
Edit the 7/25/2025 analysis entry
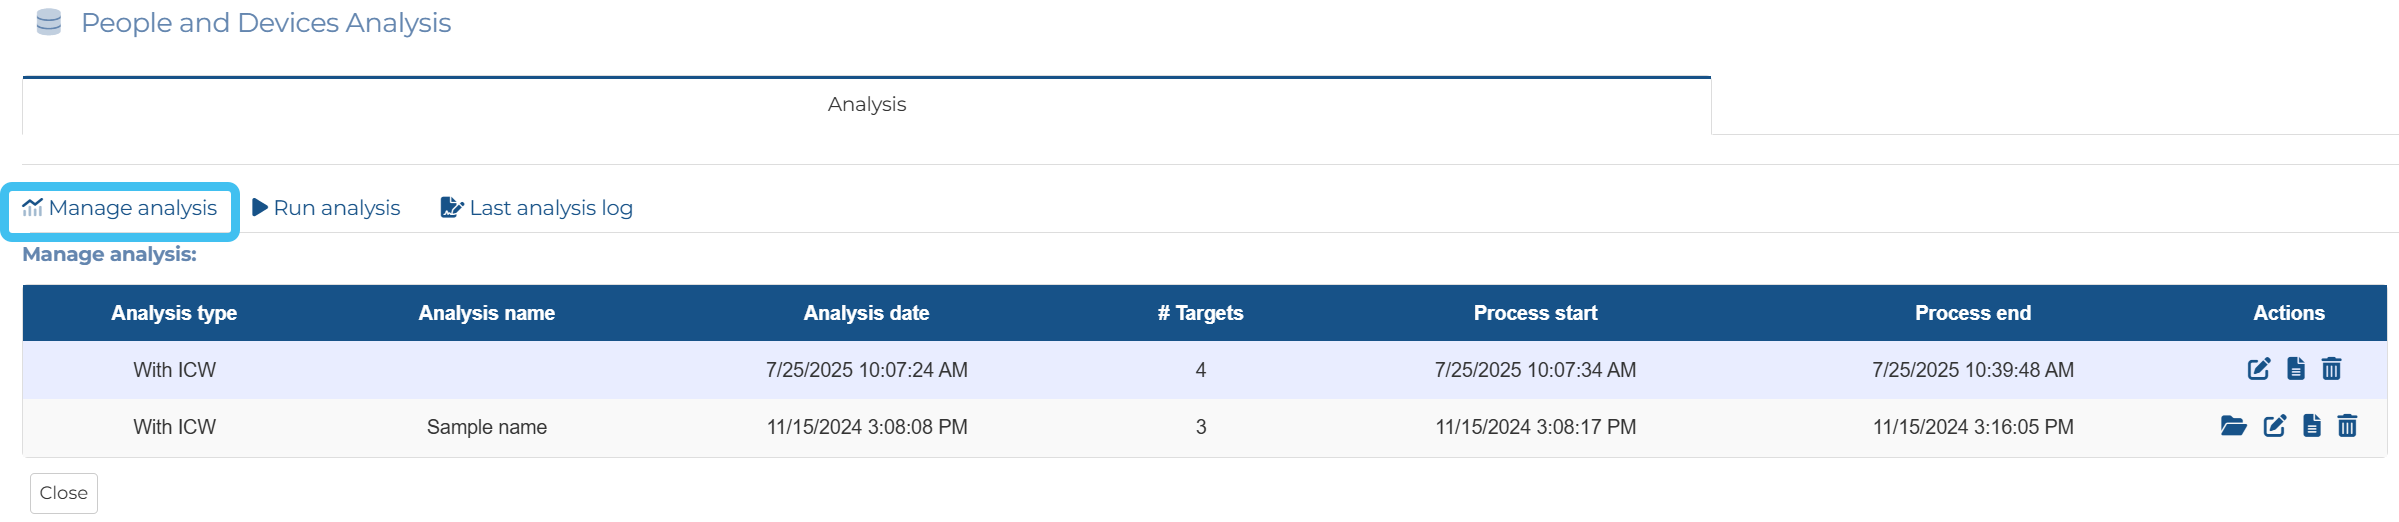coord(2258,369)
